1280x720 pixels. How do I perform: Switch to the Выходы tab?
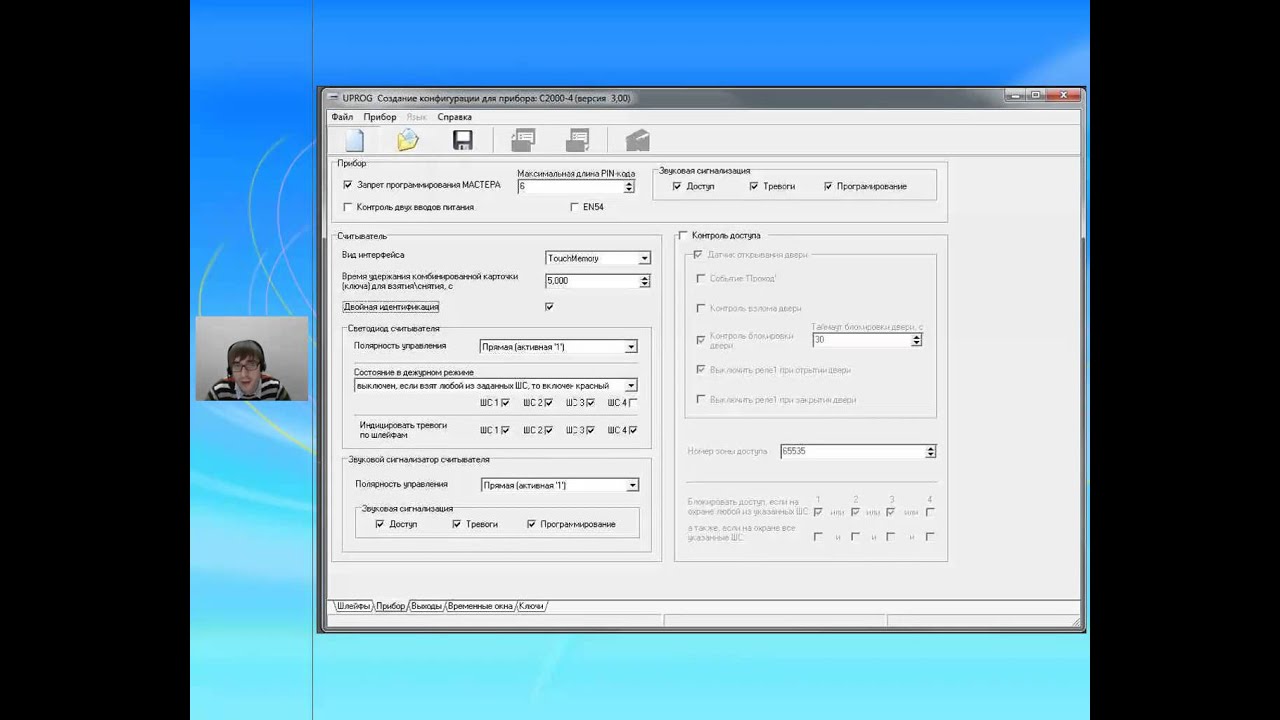pyautogui.click(x=427, y=606)
